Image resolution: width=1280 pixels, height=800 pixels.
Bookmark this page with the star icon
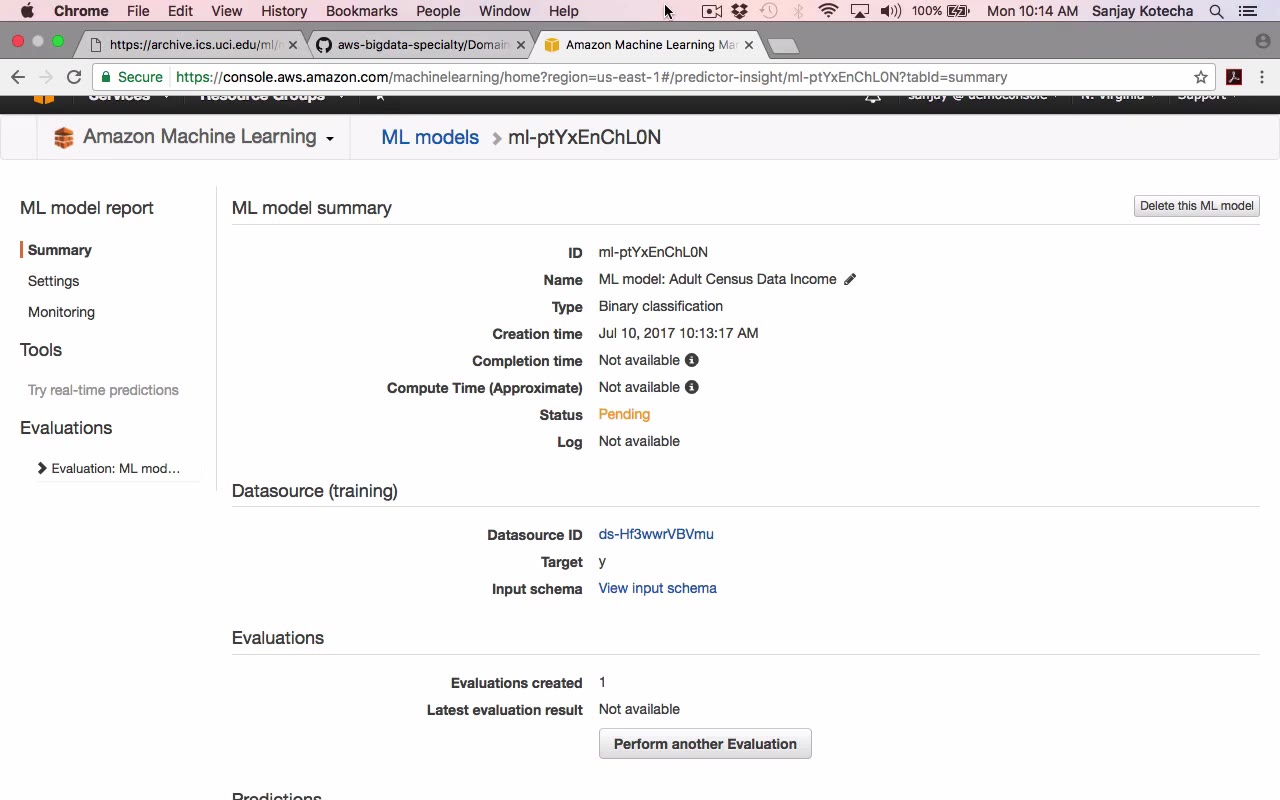(1201, 77)
